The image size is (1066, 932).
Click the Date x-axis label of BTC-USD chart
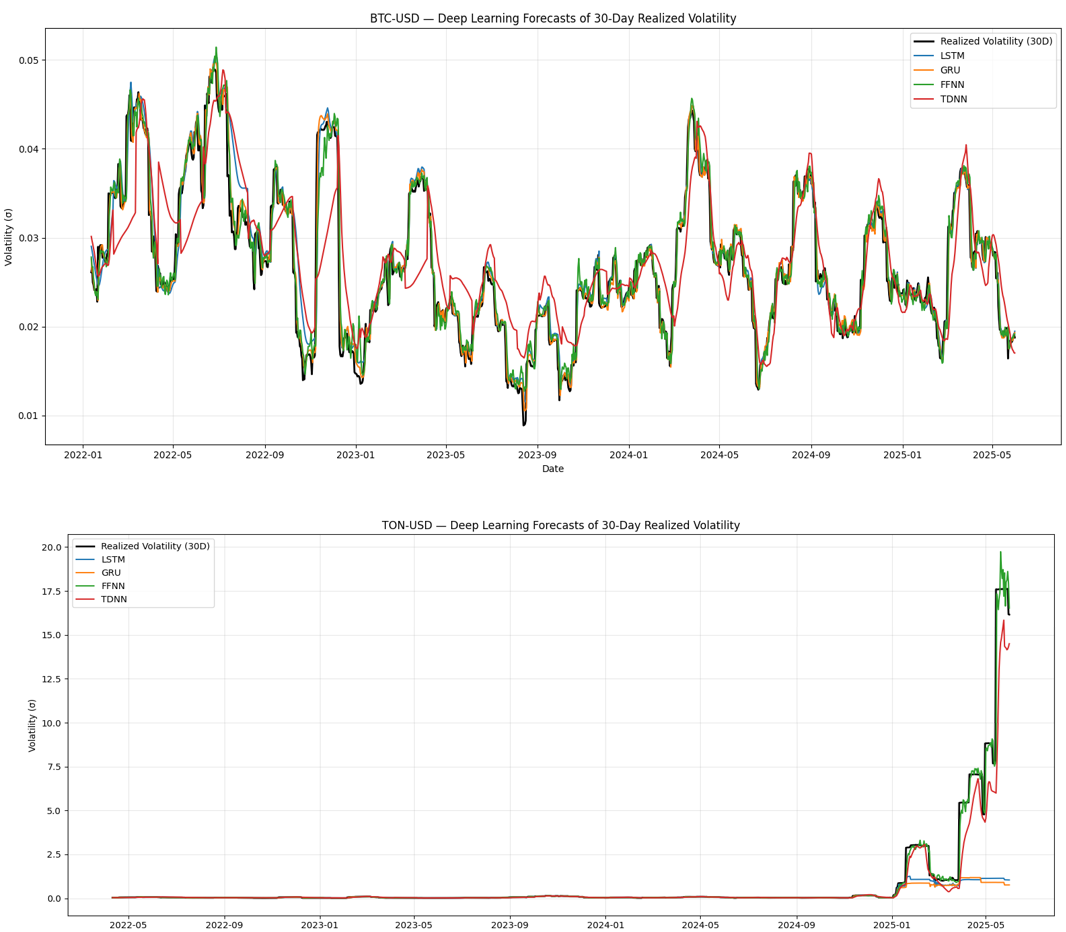click(x=553, y=469)
